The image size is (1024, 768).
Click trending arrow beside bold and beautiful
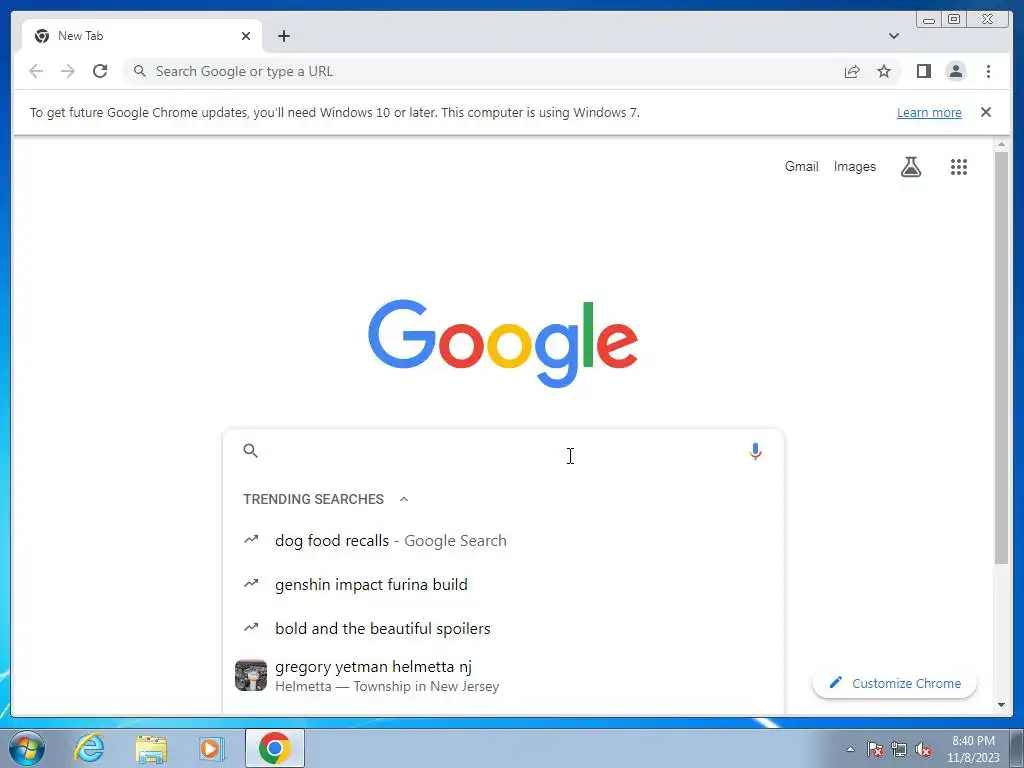tap(251, 627)
